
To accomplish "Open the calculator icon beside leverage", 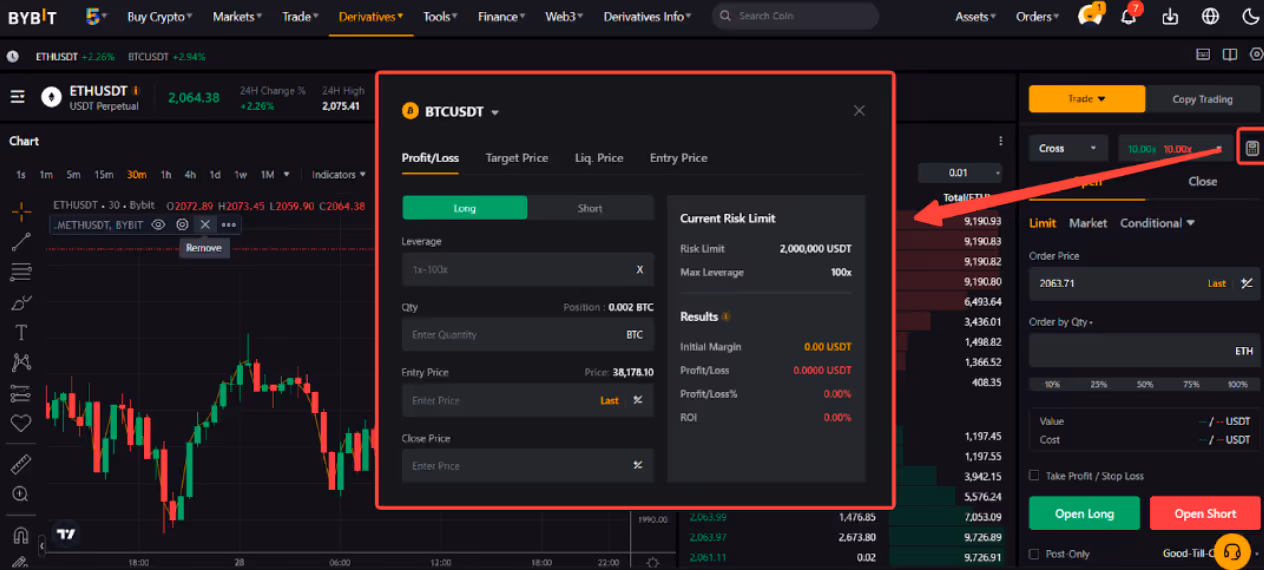I will pyautogui.click(x=1252, y=148).
